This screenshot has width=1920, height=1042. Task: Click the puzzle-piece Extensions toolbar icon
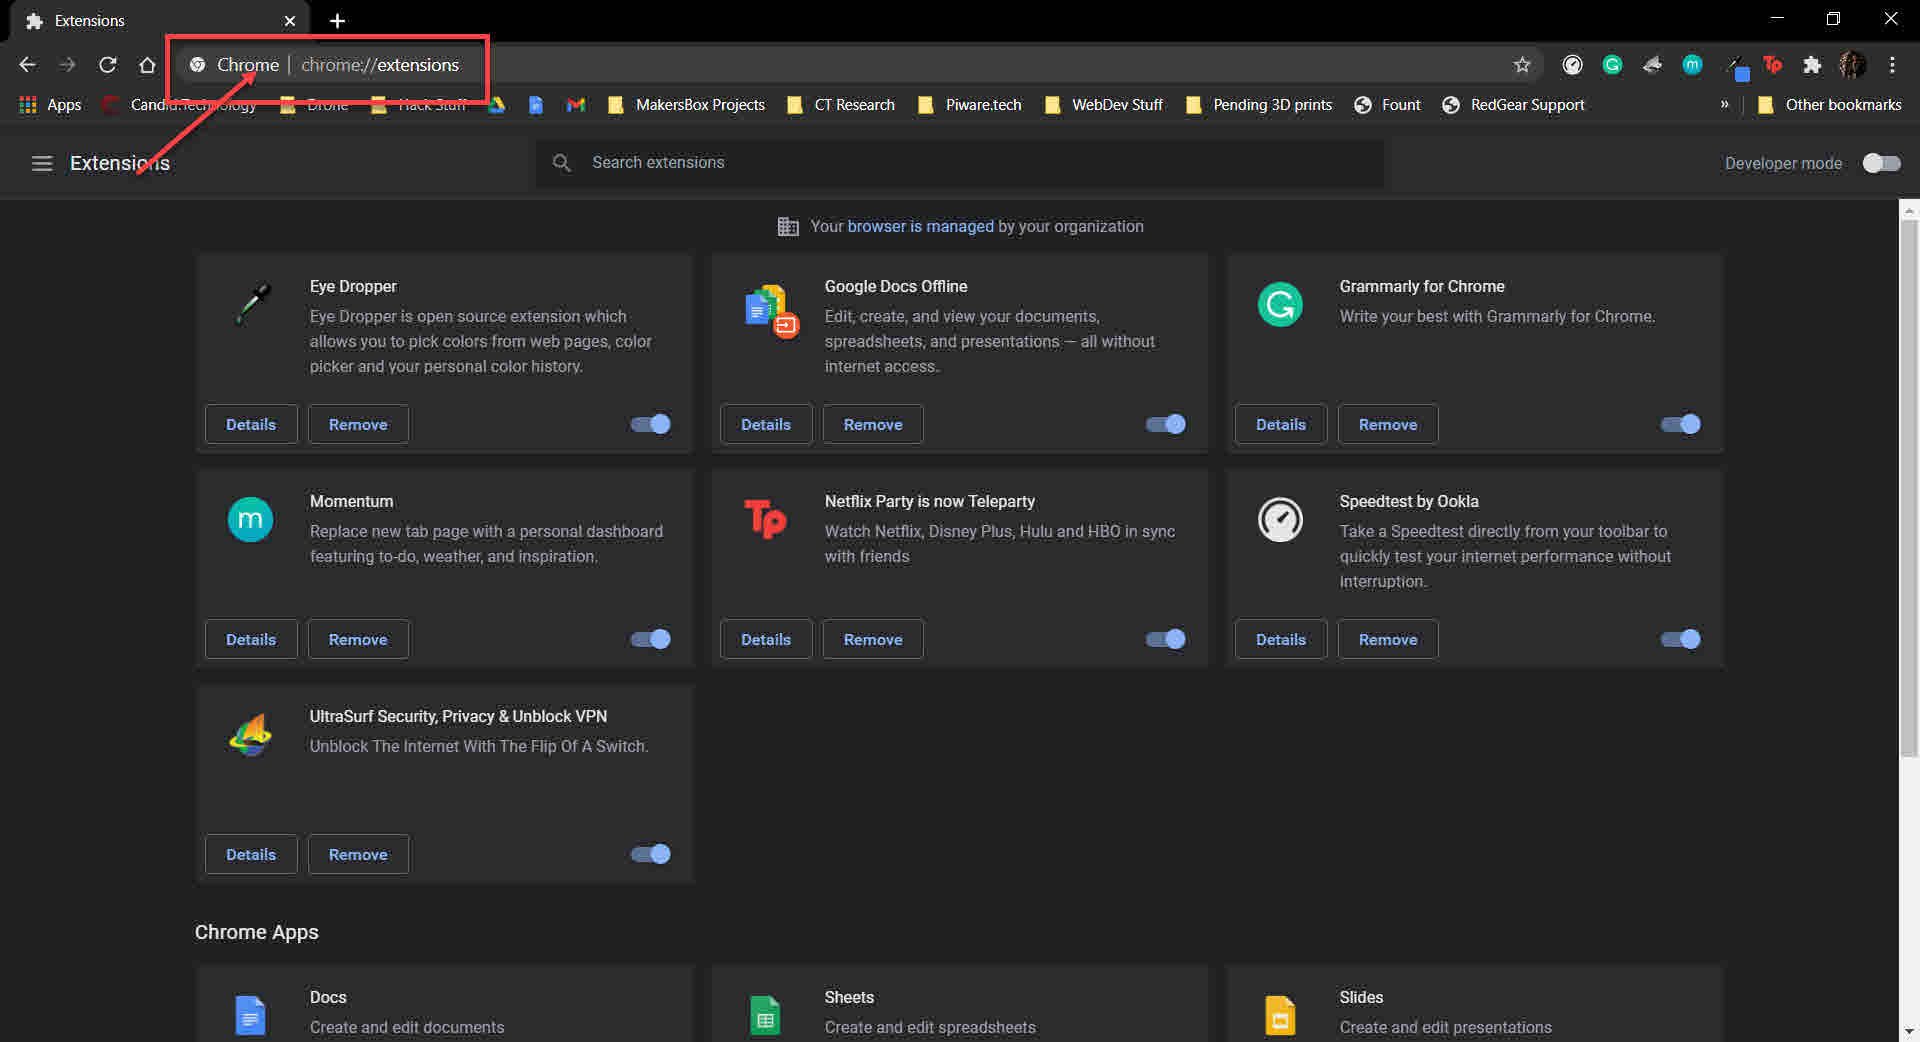click(1812, 65)
